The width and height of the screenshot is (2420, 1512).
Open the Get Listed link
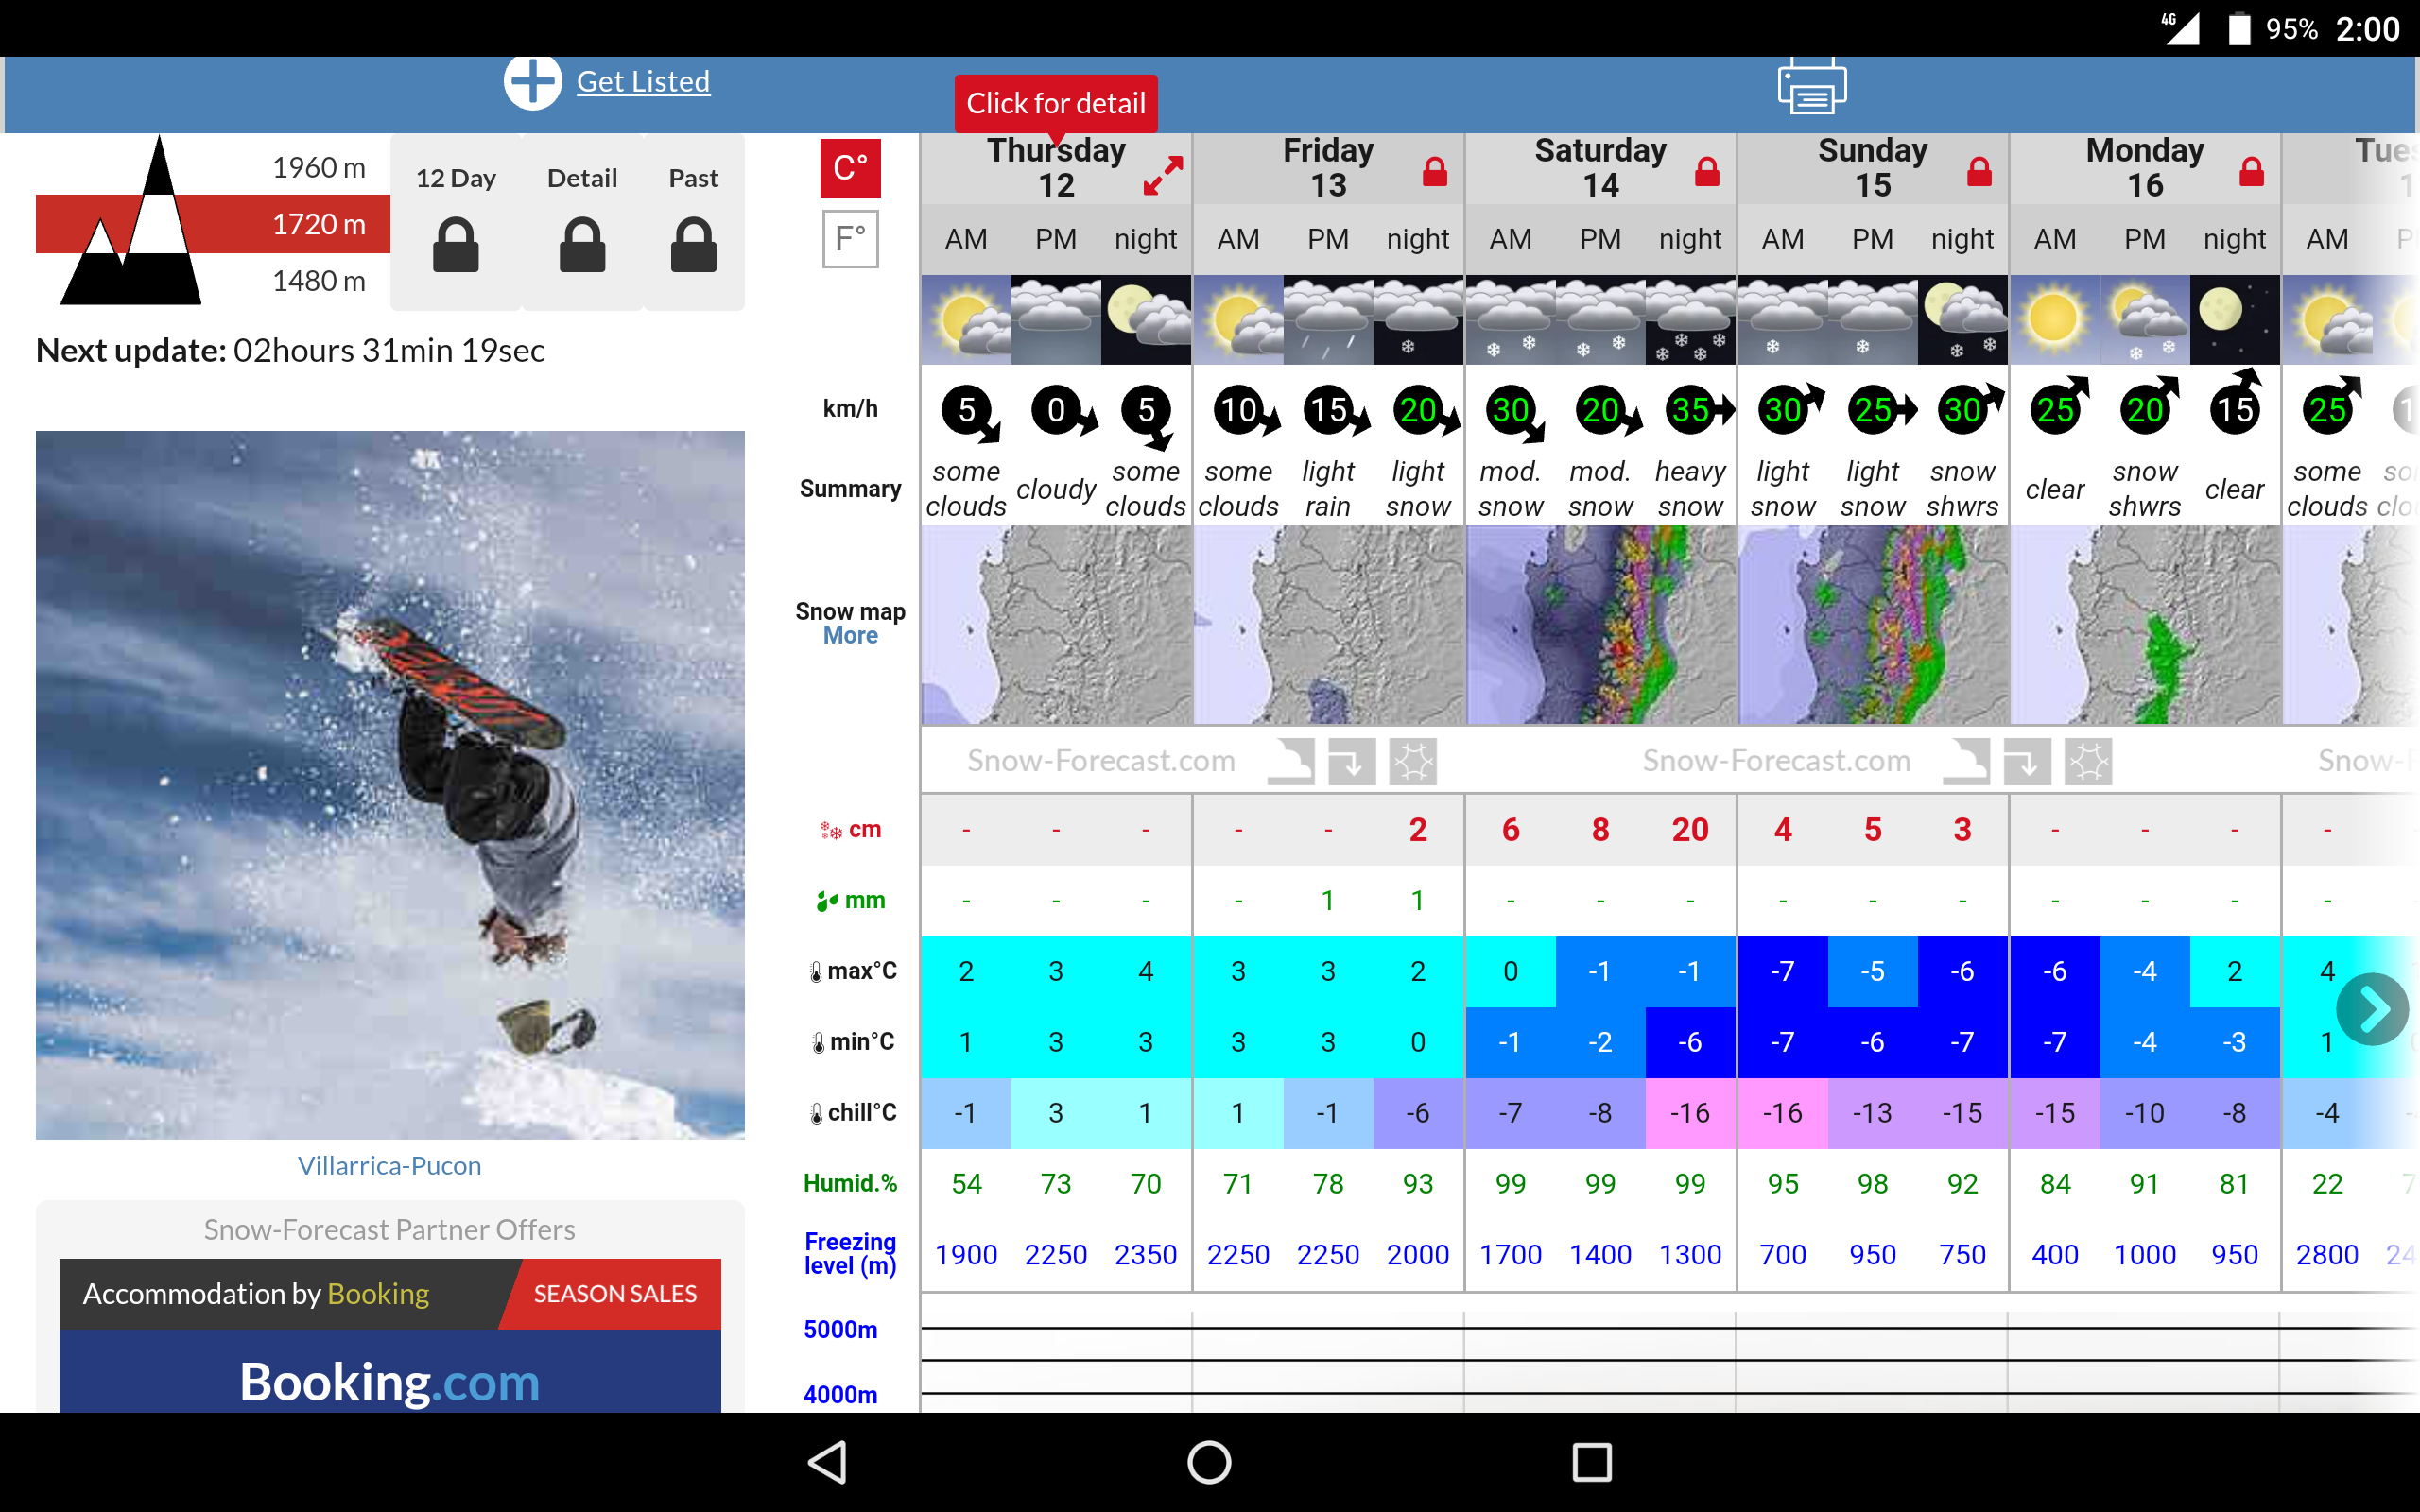(643, 82)
